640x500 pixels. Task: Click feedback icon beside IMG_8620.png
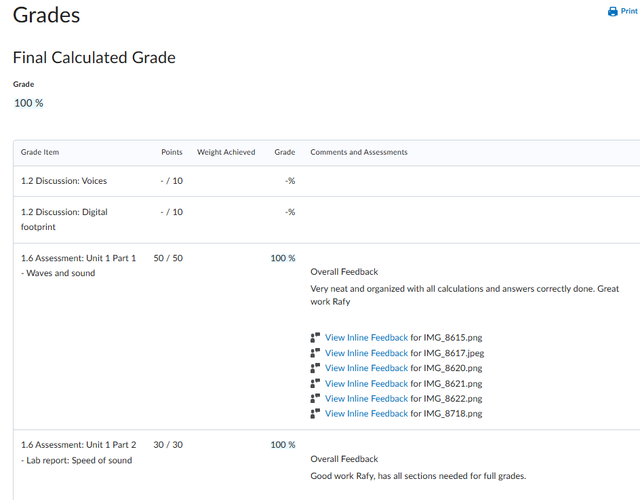pyautogui.click(x=315, y=368)
